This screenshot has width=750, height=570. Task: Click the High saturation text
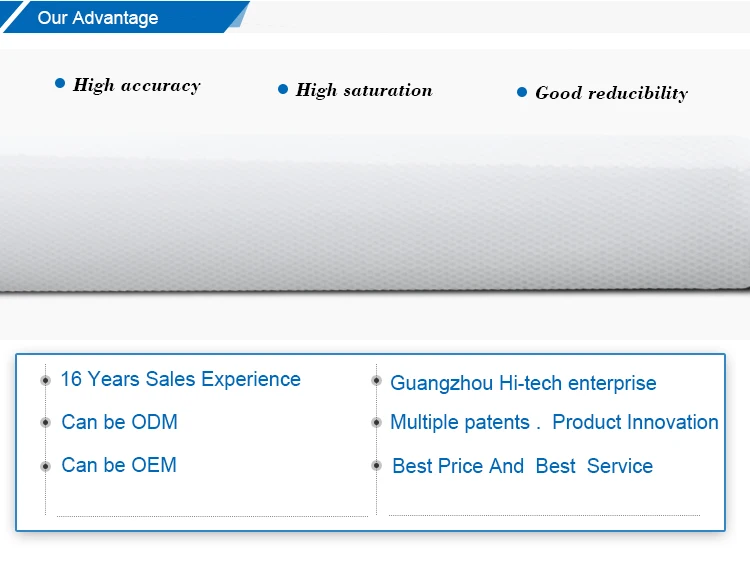click(x=364, y=90)
